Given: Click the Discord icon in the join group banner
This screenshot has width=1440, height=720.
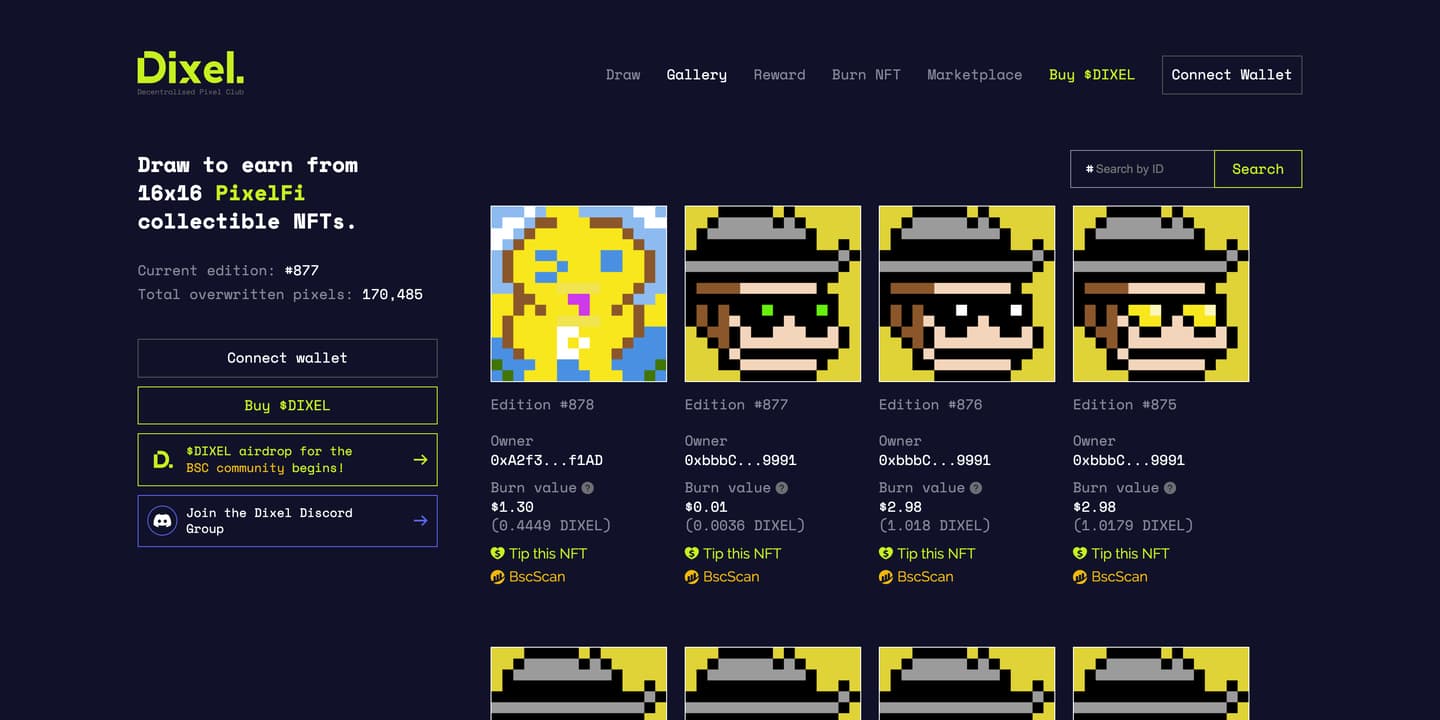Looking at the screenshot, I should [162, 521].
